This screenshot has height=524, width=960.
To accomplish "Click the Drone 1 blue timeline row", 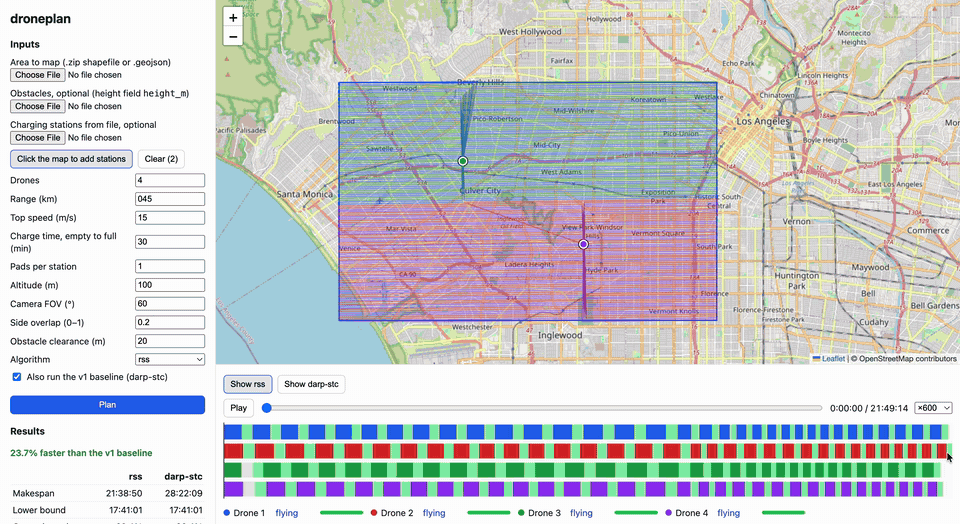I will click(587, 432).
